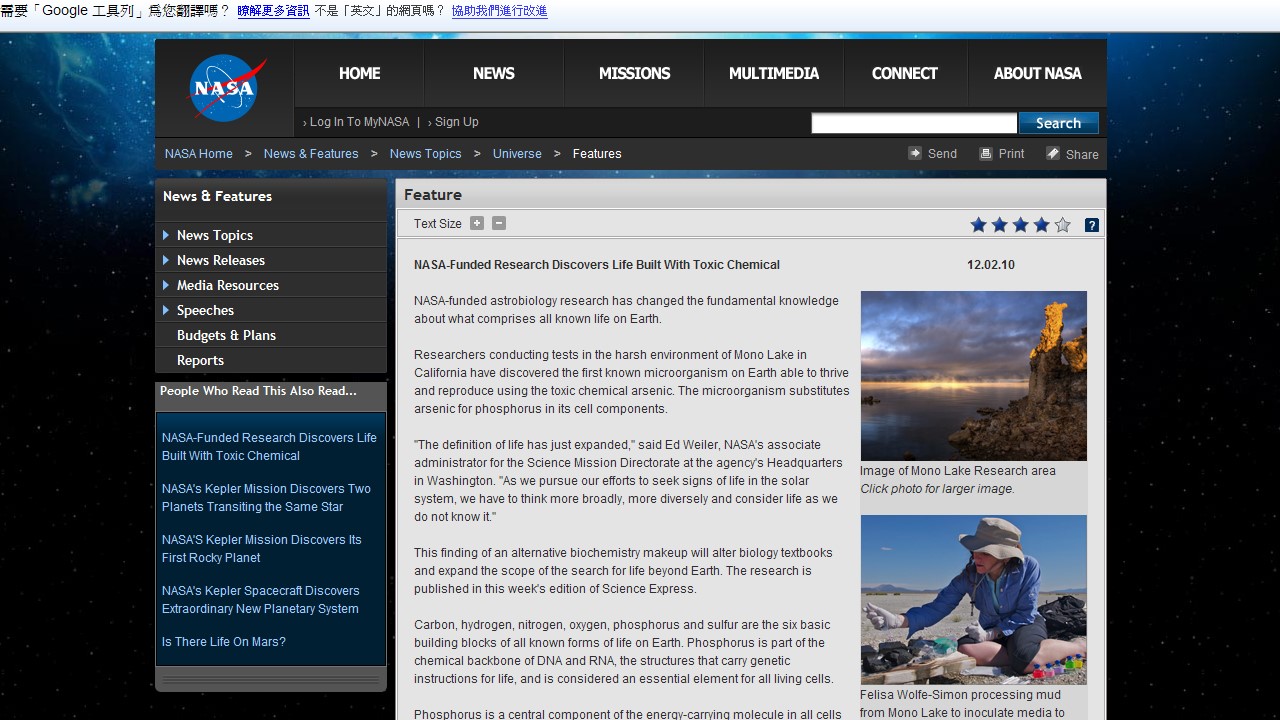The image size is (1280, 720).
Task: Click the Send envelope icon
Action: pyautogui.click(x=915, y=153)
